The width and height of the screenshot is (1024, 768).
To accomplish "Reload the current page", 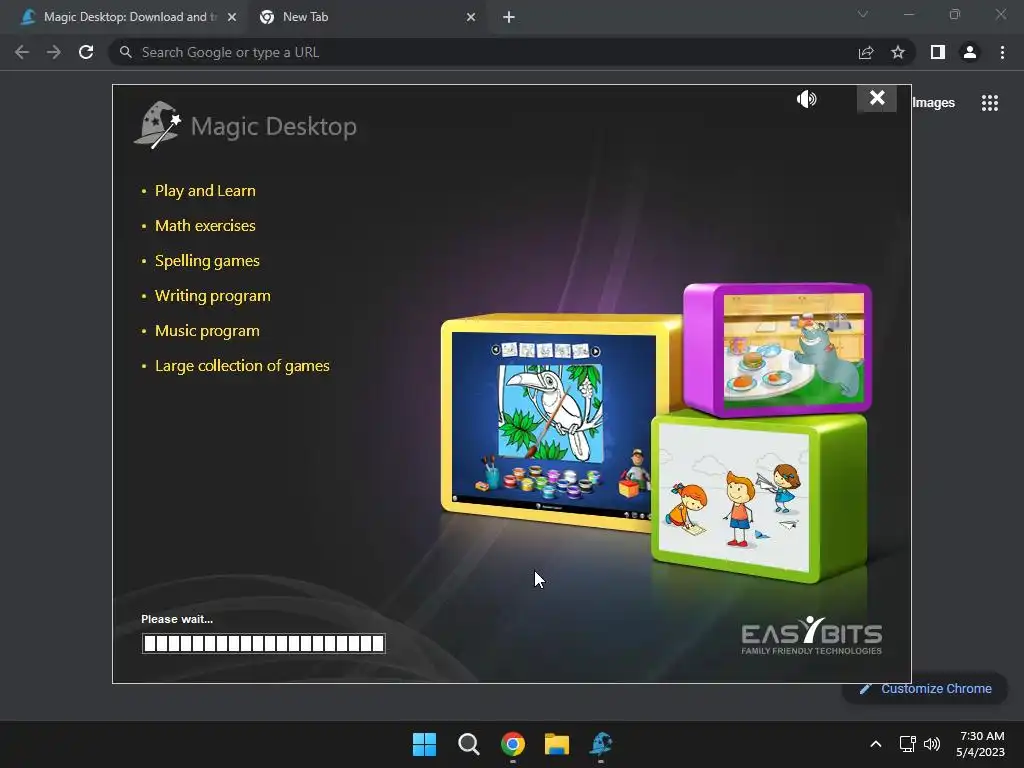I will pyautogui.click(x=86, y=52).
